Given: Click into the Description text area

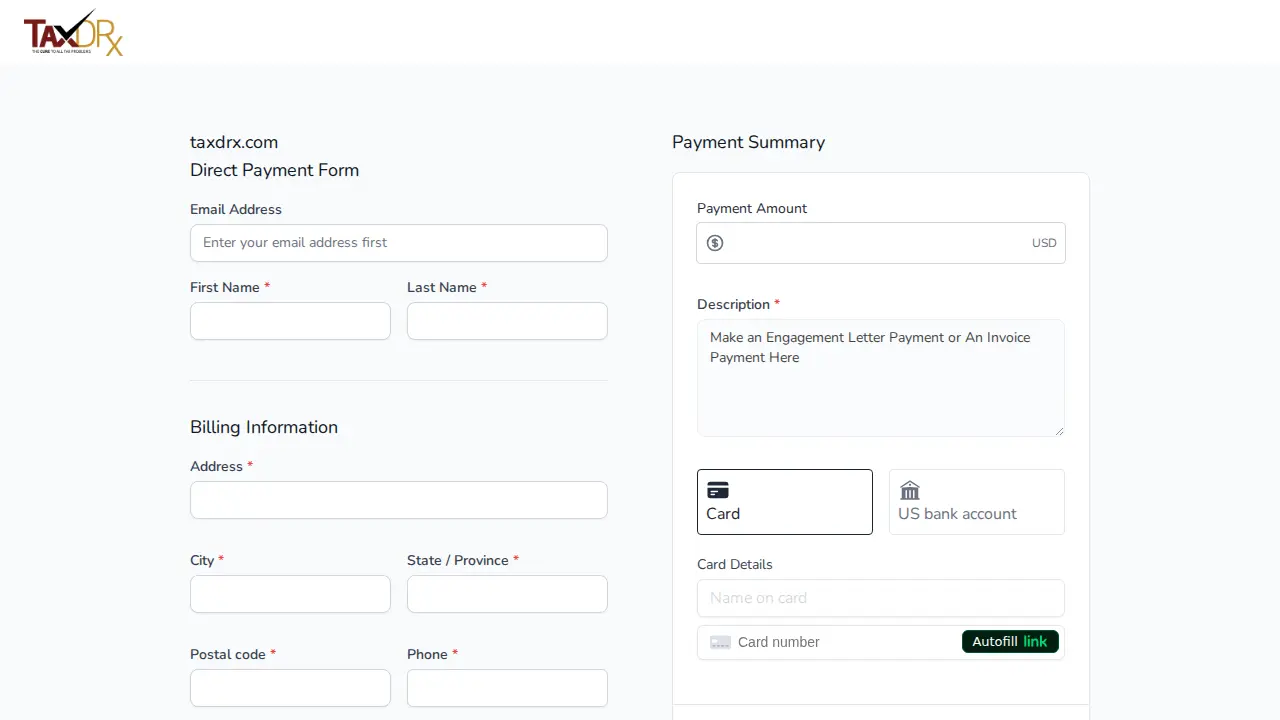Looking at the screenshot, I should [x=881, y=378].
